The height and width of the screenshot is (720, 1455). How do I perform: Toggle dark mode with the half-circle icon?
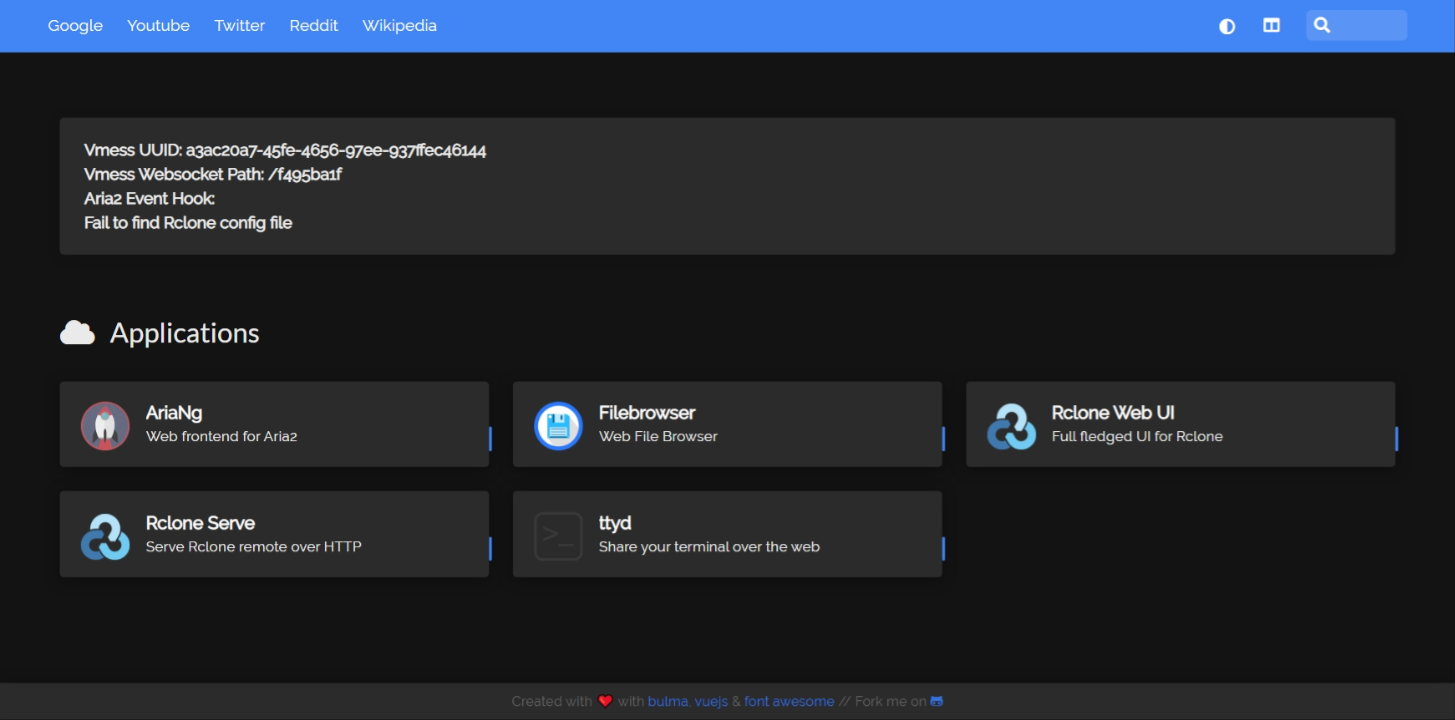pyautogui.click(x=1226, y=26)
